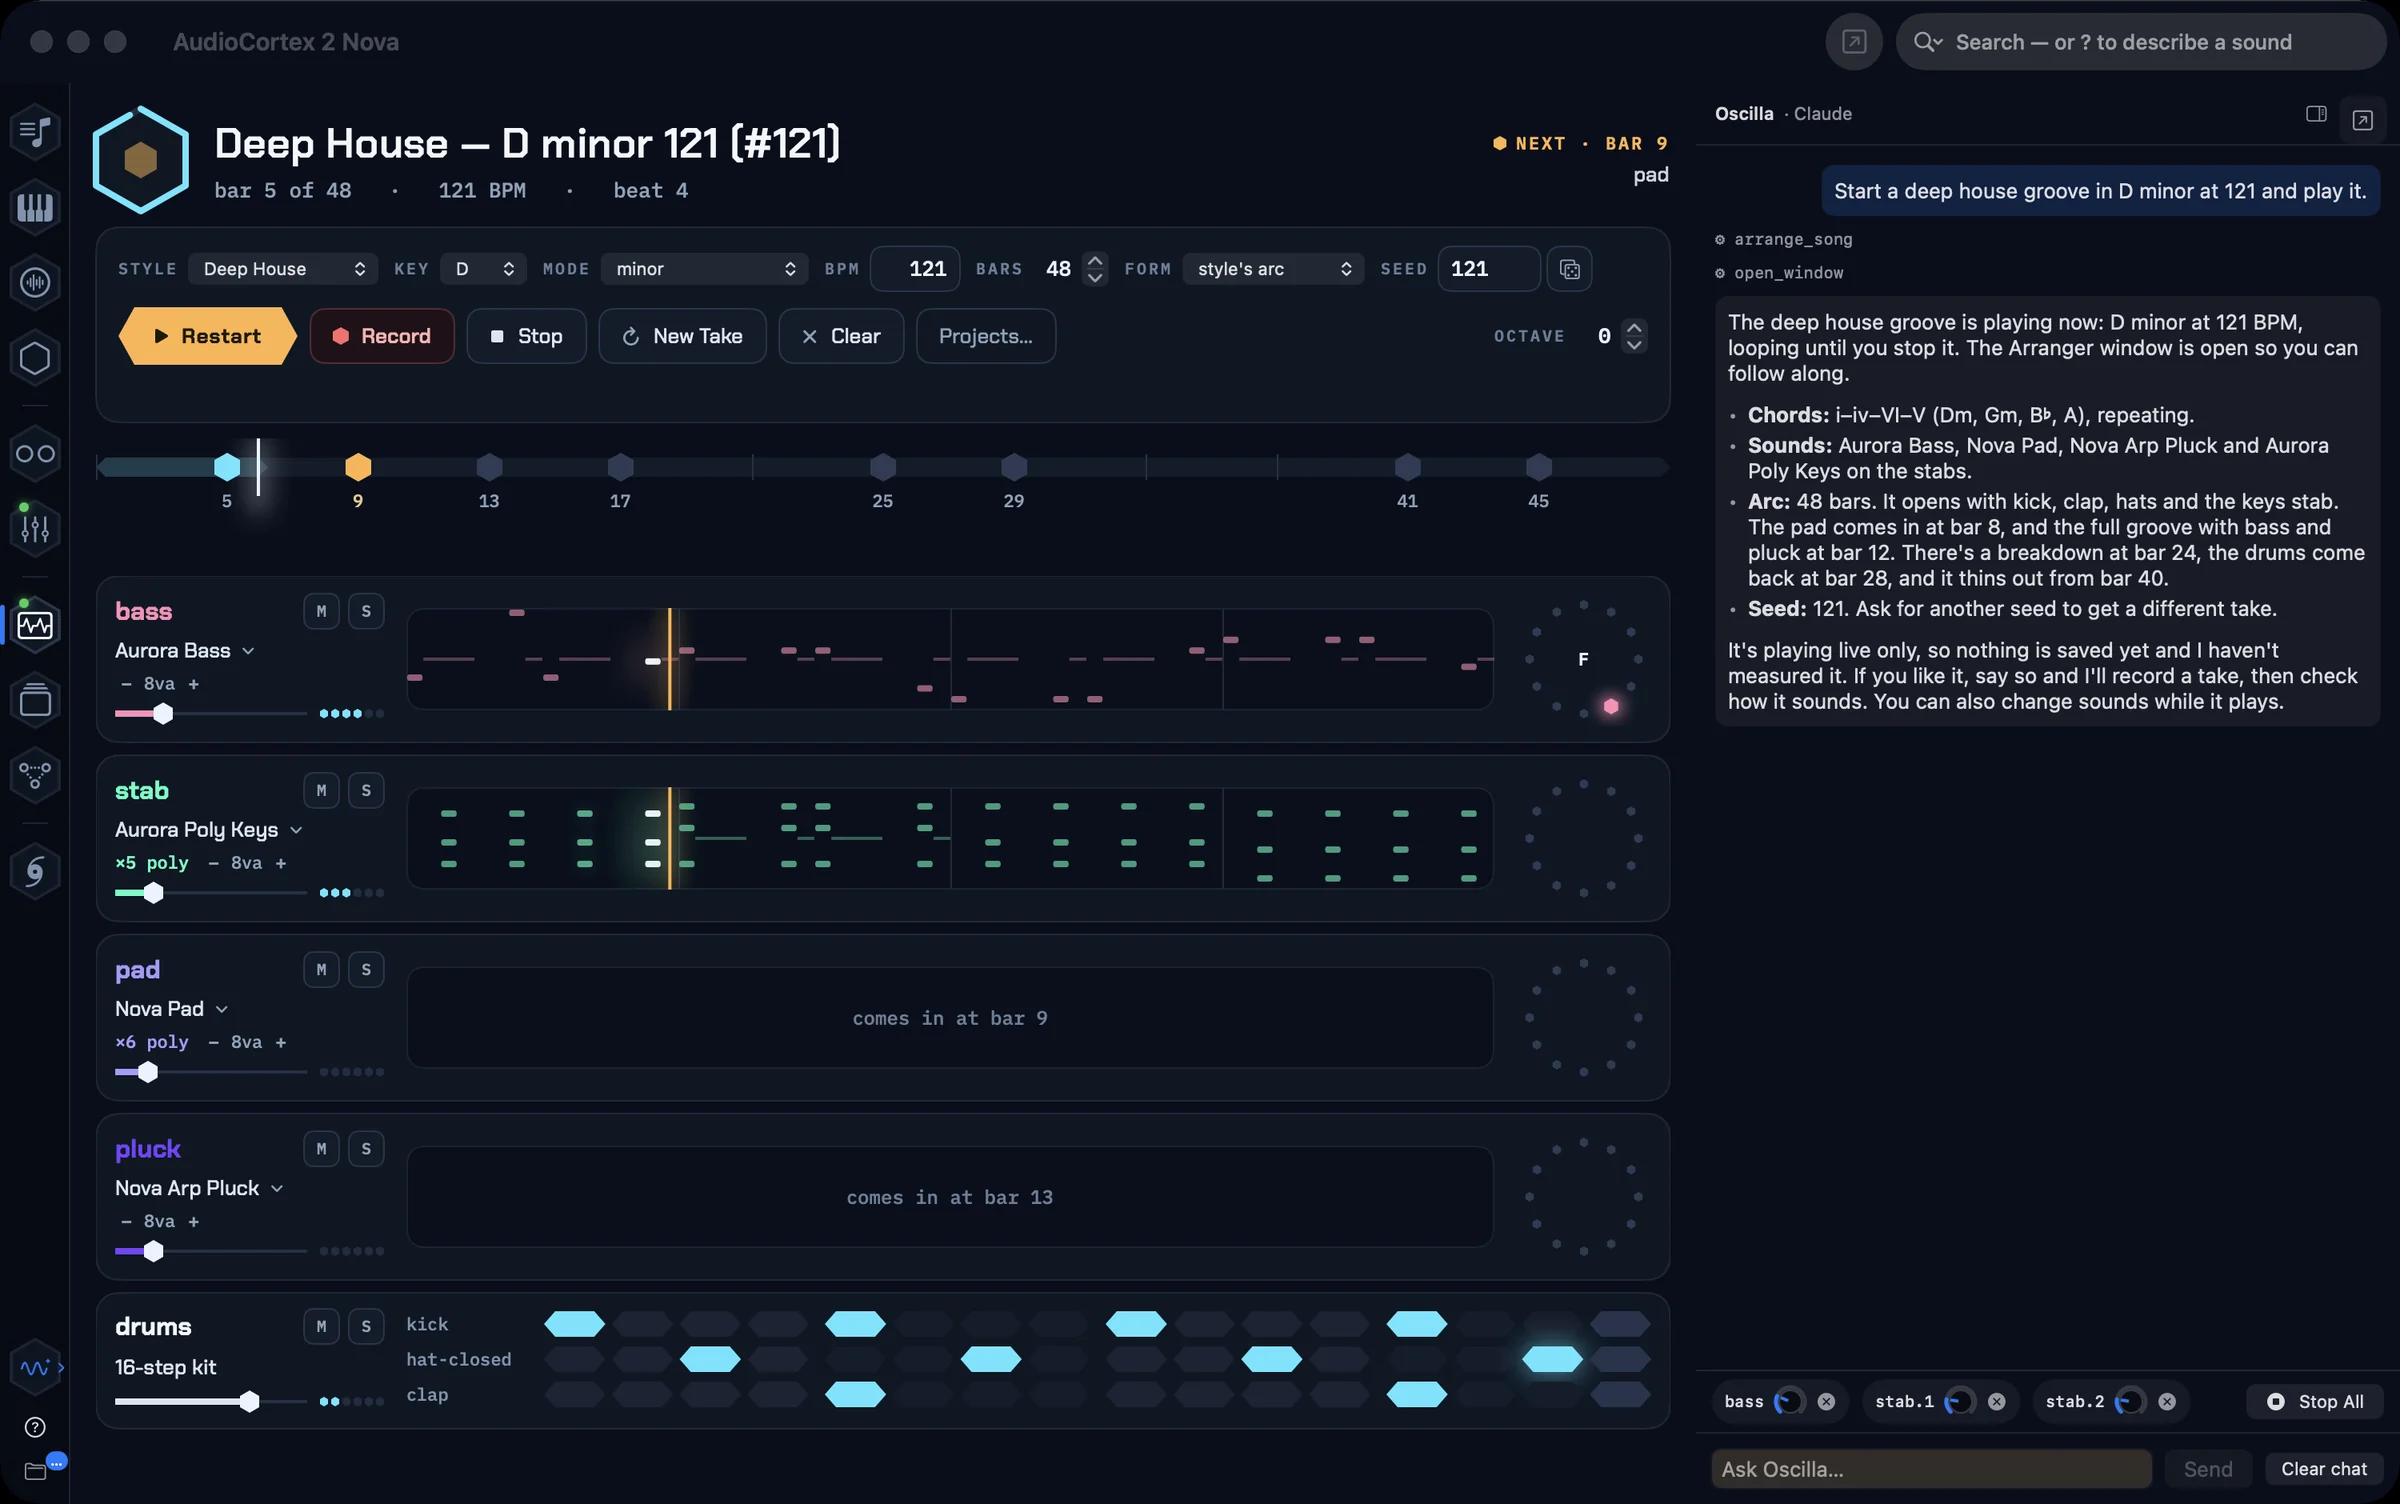The height and width of the screenshot is (1504, 2400).
Task: Open the piano keyboard sidebar icon
Action: click(35, 207)
